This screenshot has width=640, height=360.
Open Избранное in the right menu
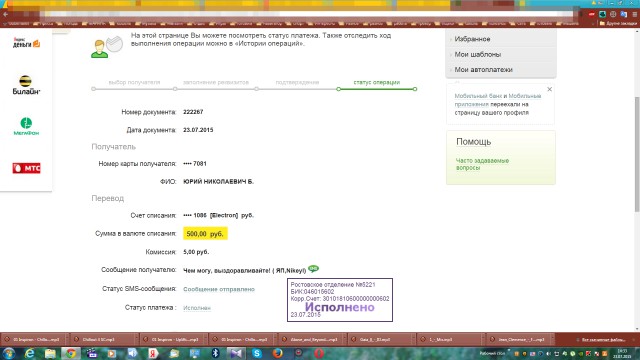(x=472, y=39)
